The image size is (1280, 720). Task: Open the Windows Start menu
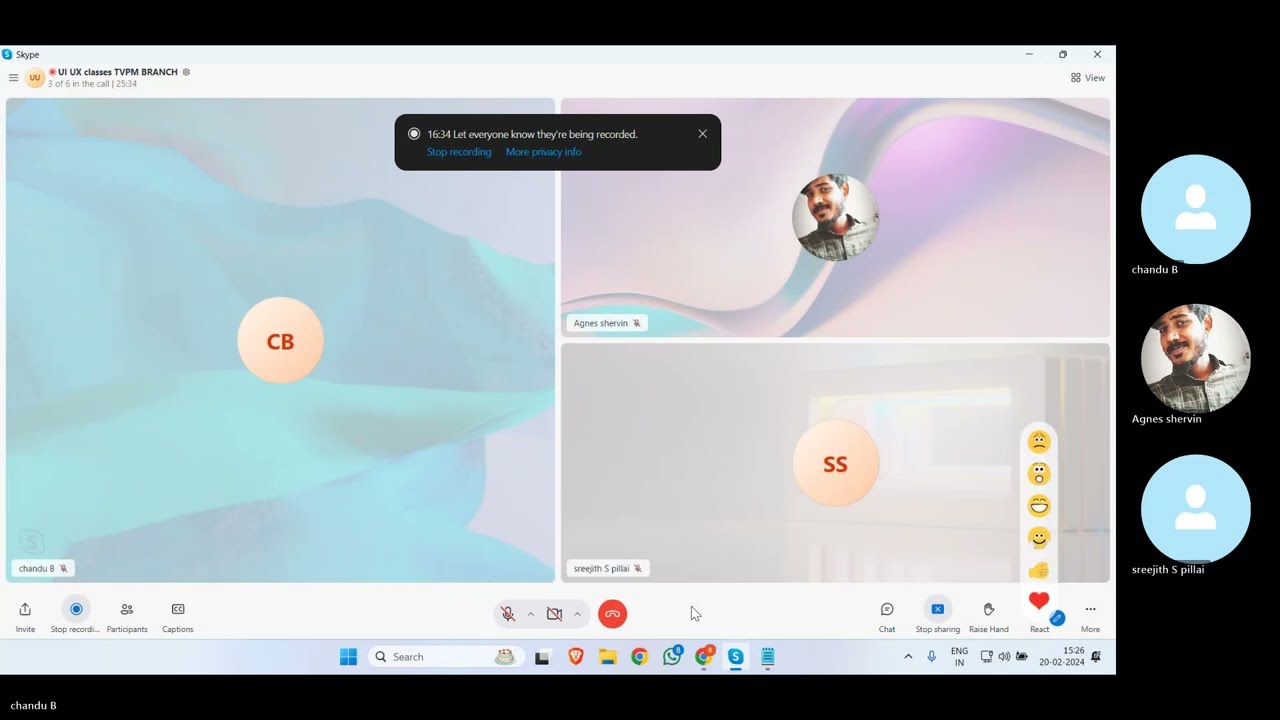point(348,657)
